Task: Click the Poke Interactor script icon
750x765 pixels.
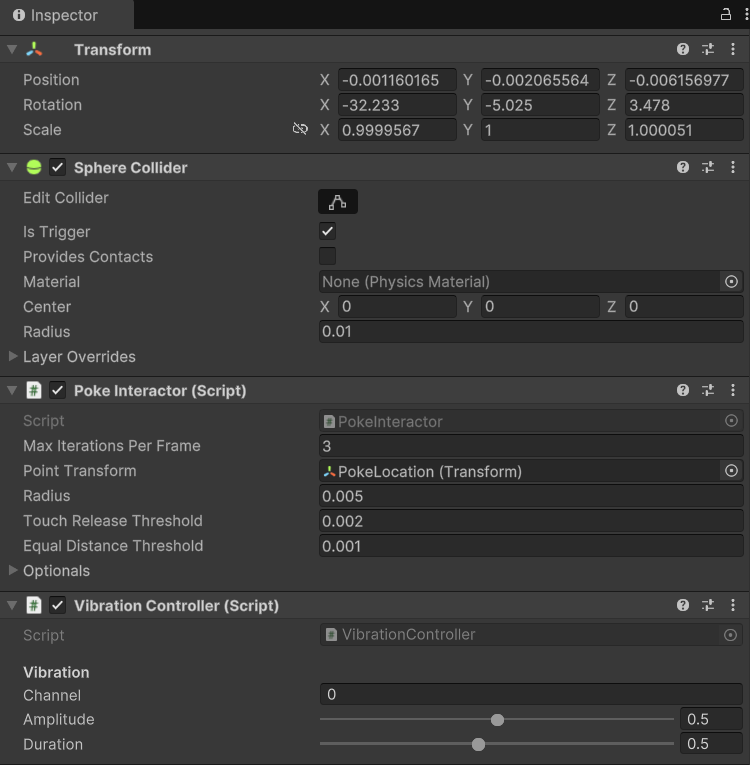Action: 34,390
